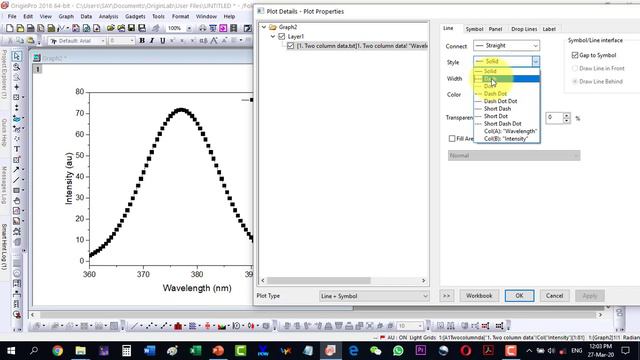Click the Save Project floppy disk icon
This screenshot has height=360, width=640.
coord(131,28)
